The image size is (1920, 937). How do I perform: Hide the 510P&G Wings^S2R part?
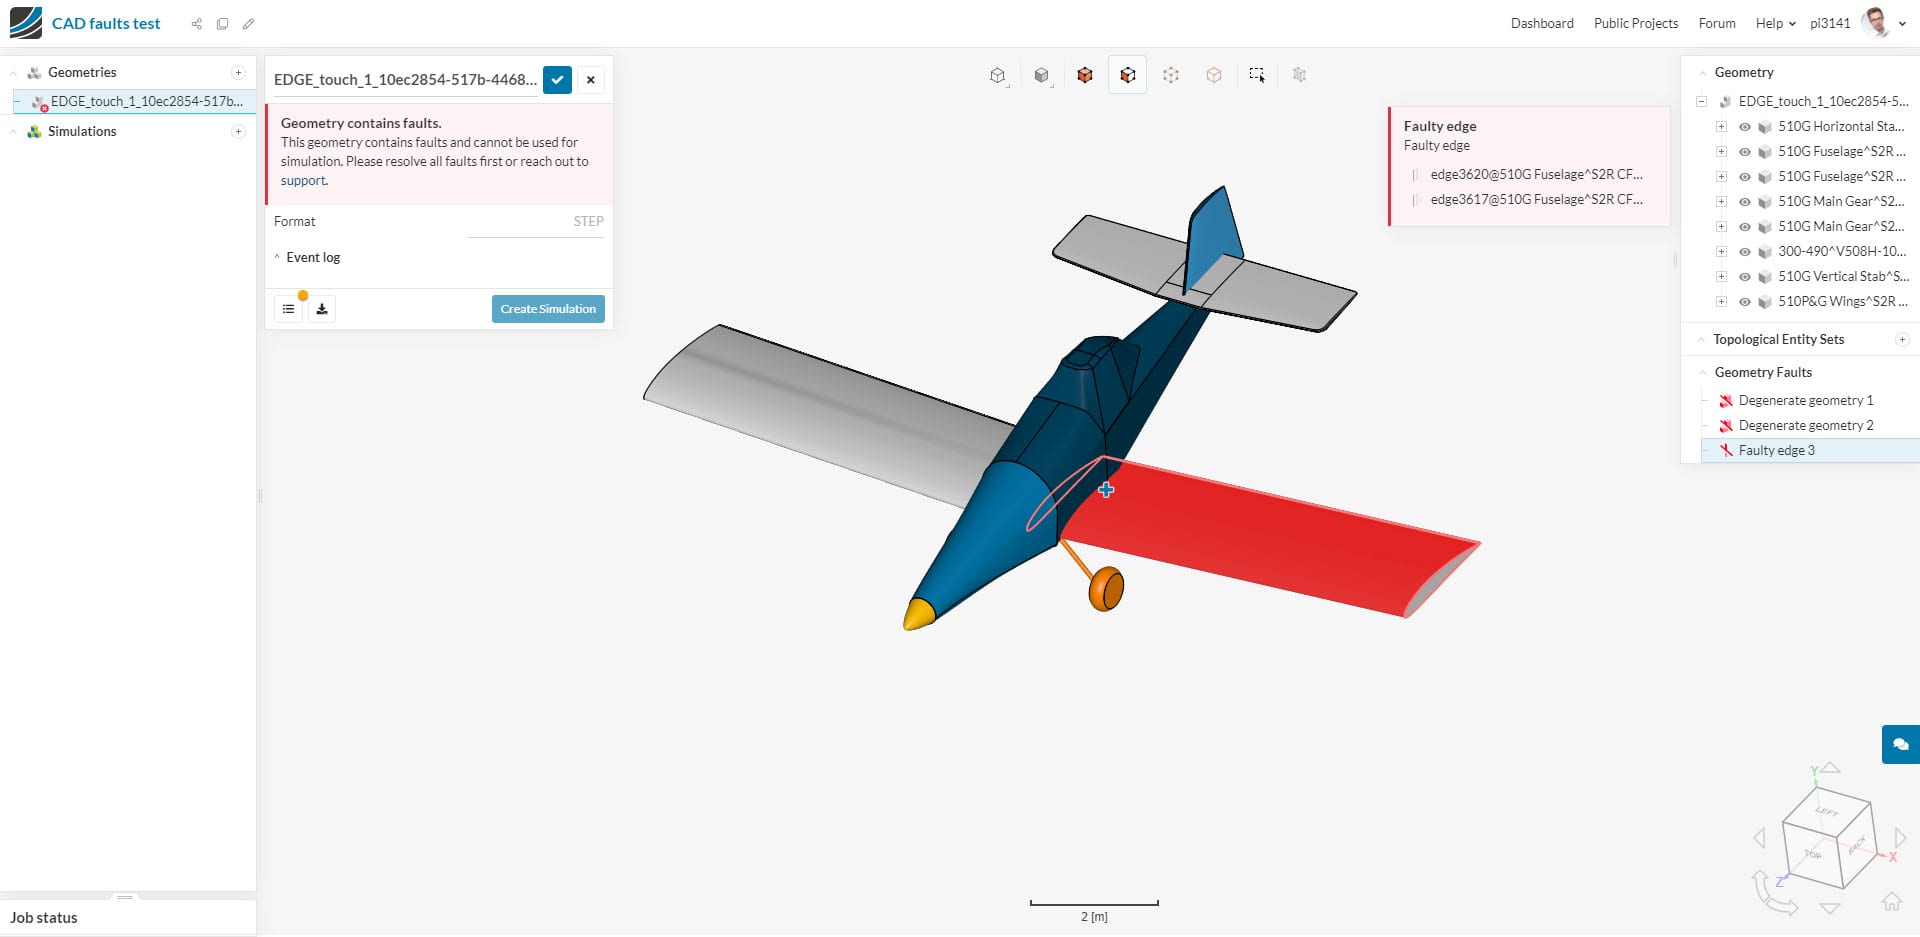(x=1745, y=301)
